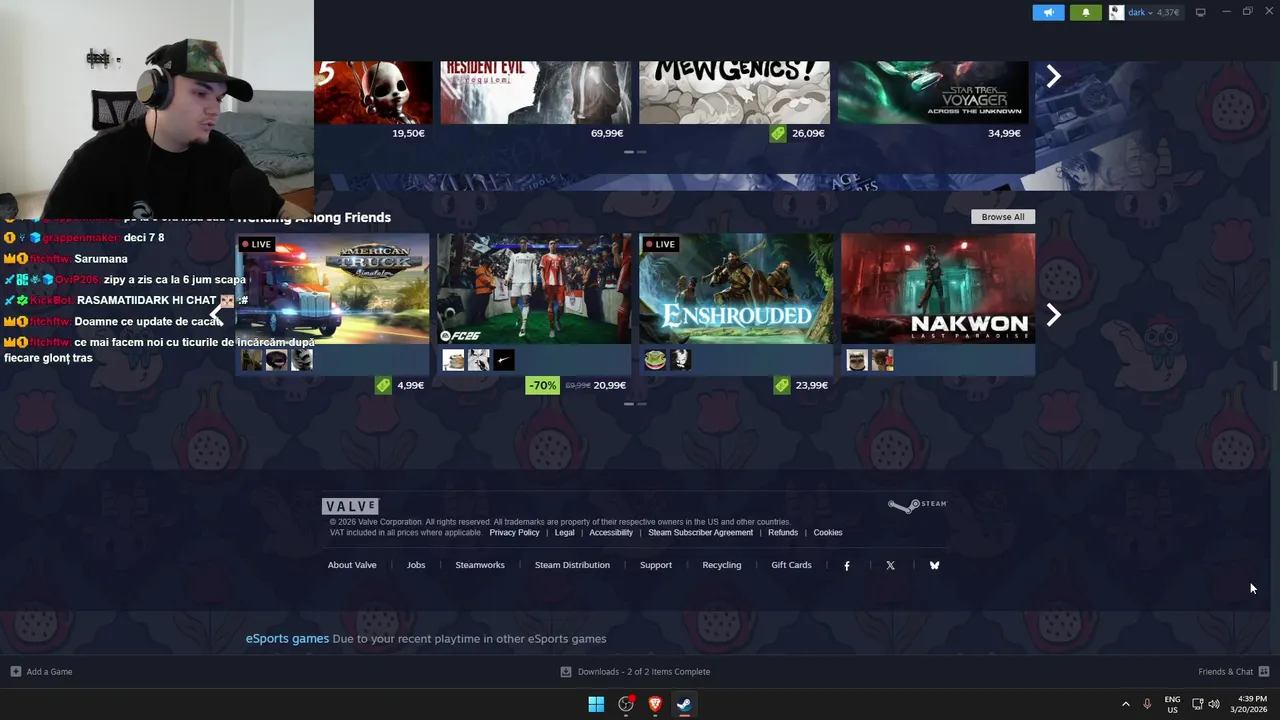Open the Accessibility link
Viewport: 1280px width, 720px height.
(611, 533)
